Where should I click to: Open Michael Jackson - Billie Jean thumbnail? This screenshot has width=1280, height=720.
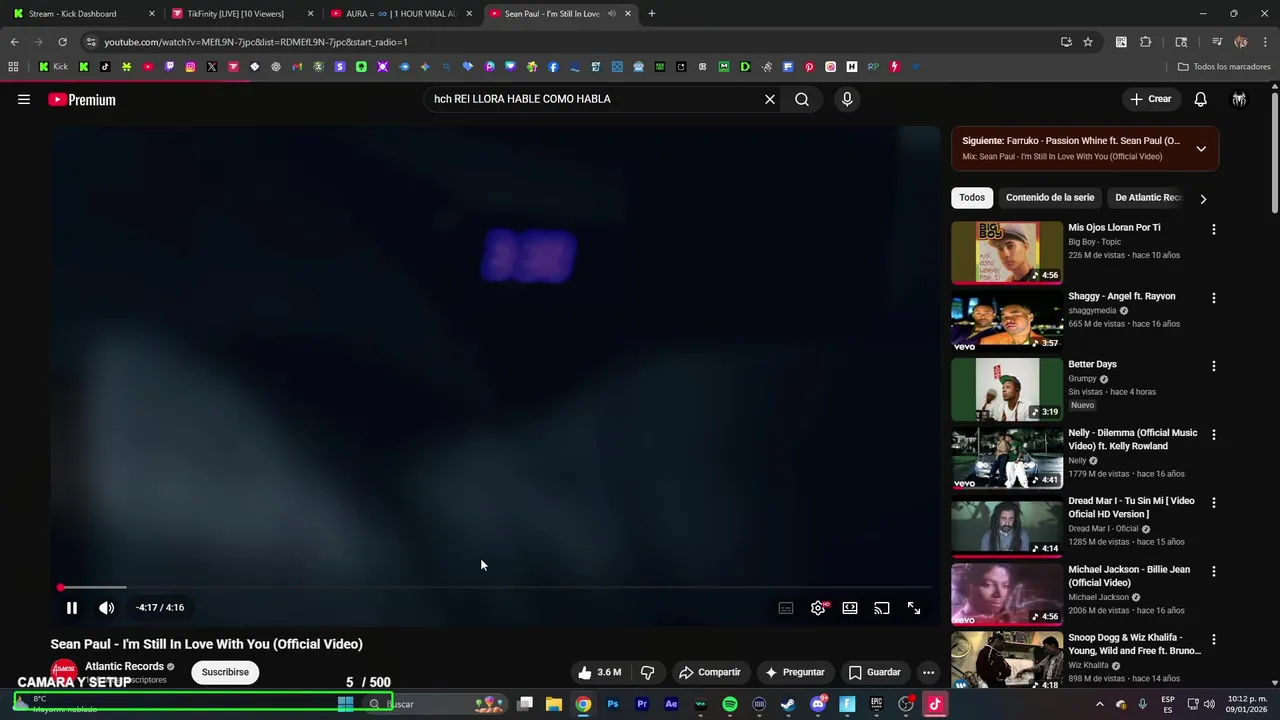[1006, 594]
